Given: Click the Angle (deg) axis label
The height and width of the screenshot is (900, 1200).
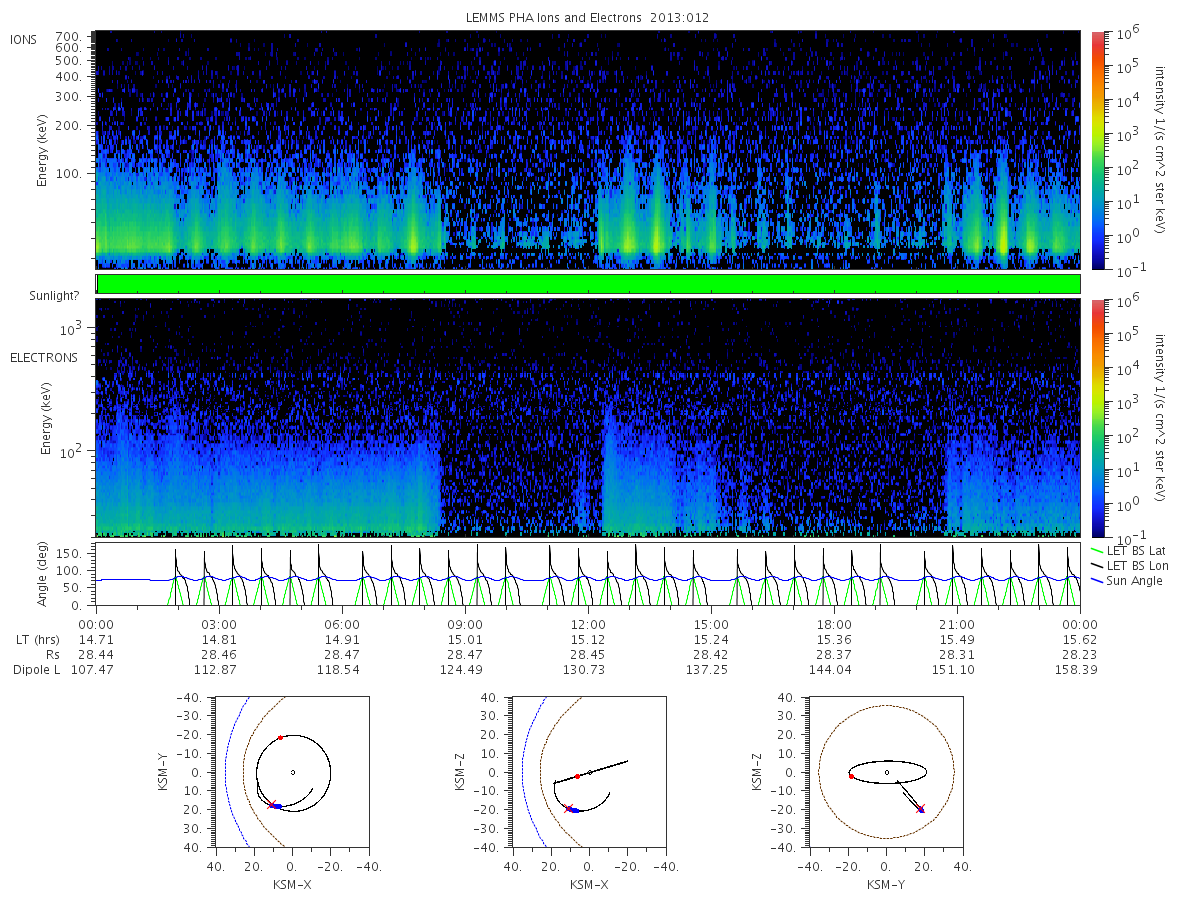Looking at the screenshot, I should pyautogui.click(x=44, y=575).
